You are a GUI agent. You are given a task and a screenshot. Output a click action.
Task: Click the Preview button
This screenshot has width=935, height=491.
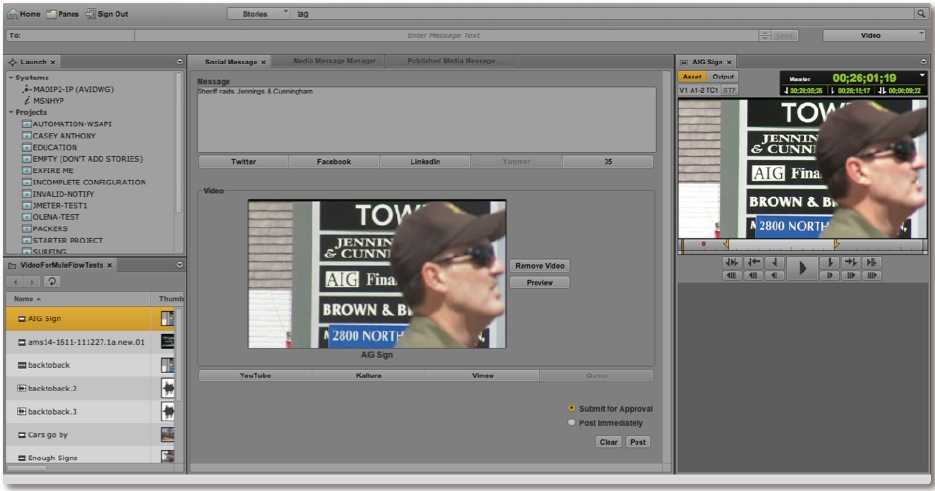(540, 283)
